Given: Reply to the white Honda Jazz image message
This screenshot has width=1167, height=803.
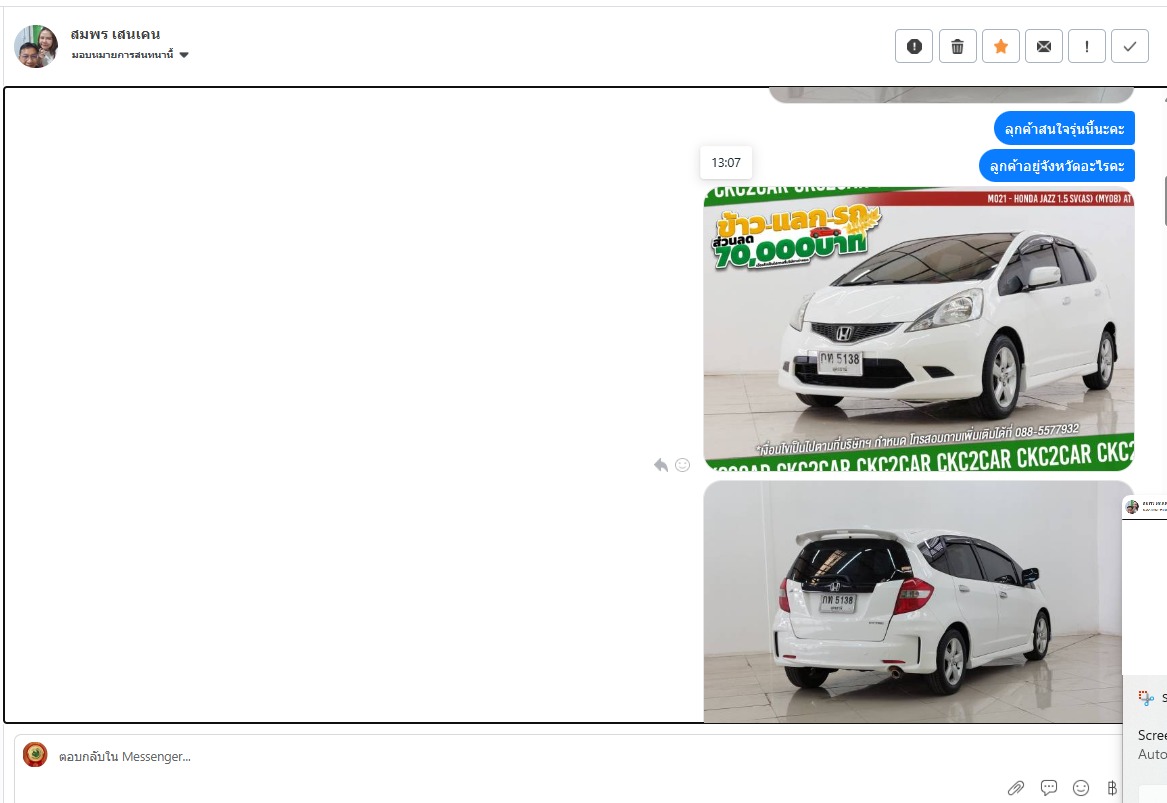Looking at the screenshot, I should [660, 465].
